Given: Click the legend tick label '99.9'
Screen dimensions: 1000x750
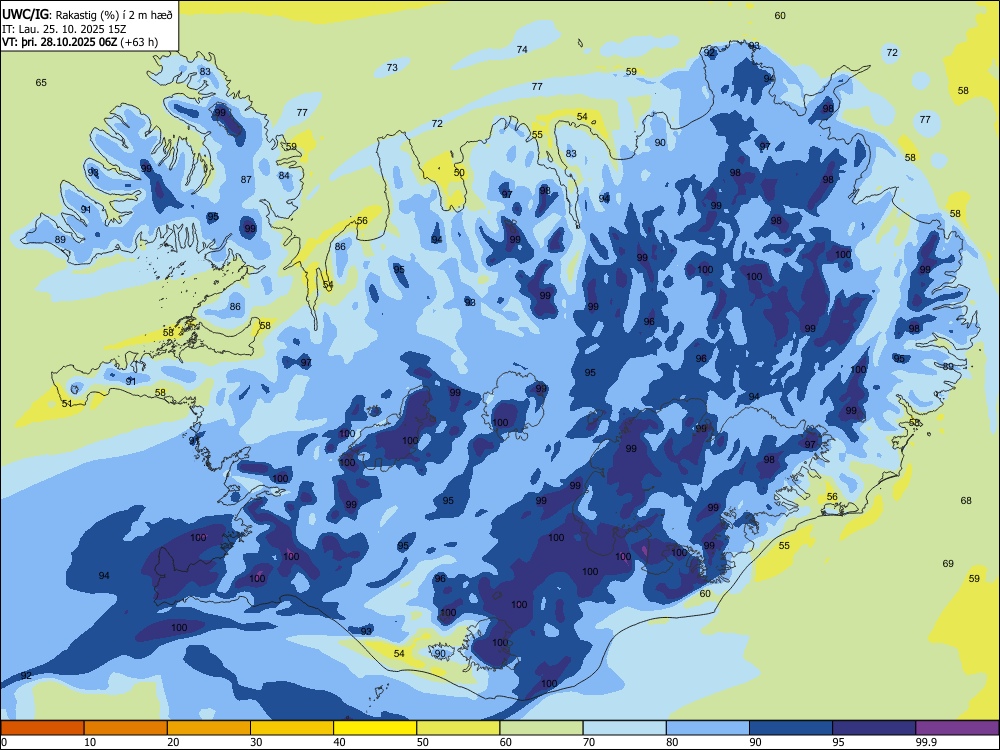Looking at the screenshot, I should (x=926, y=742).
